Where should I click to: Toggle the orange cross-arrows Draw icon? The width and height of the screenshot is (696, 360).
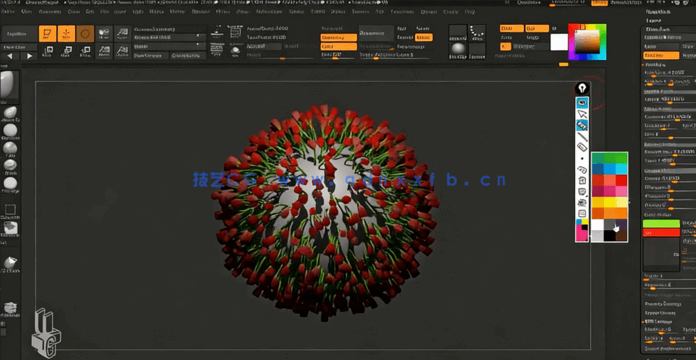[x=66, y=34]
